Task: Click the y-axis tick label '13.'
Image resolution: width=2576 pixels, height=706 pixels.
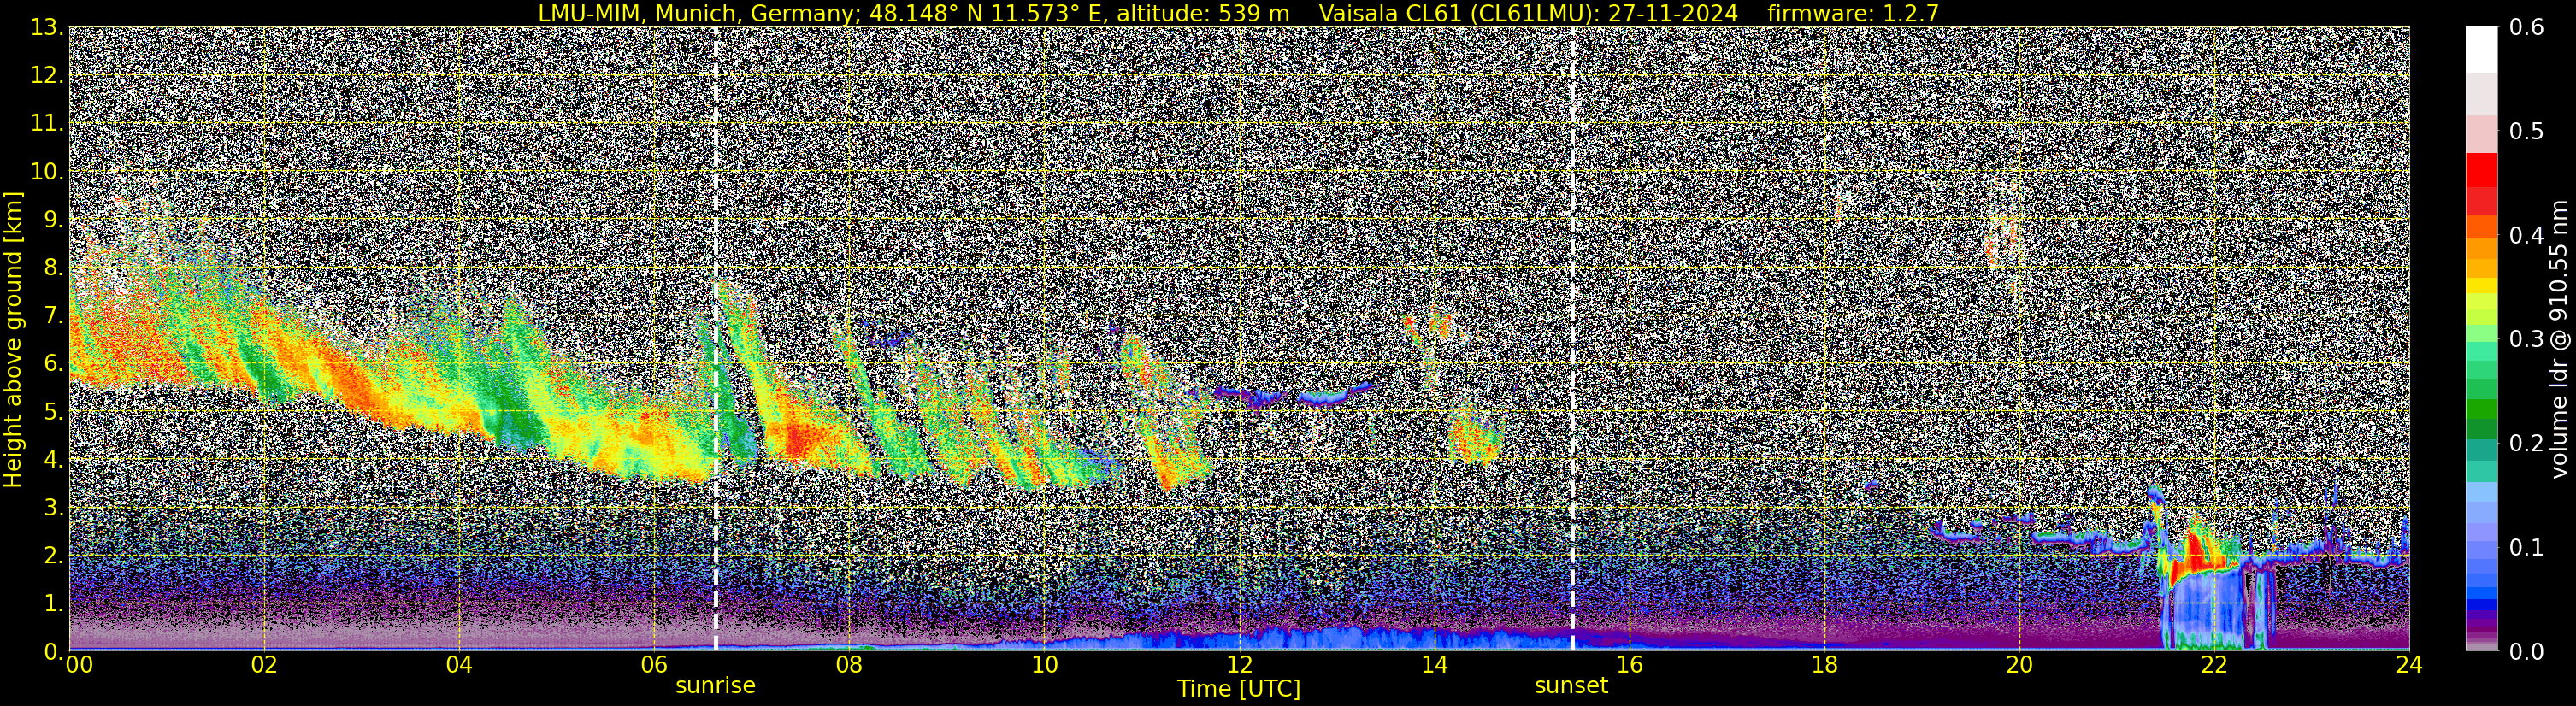Action: coord(47,28)
